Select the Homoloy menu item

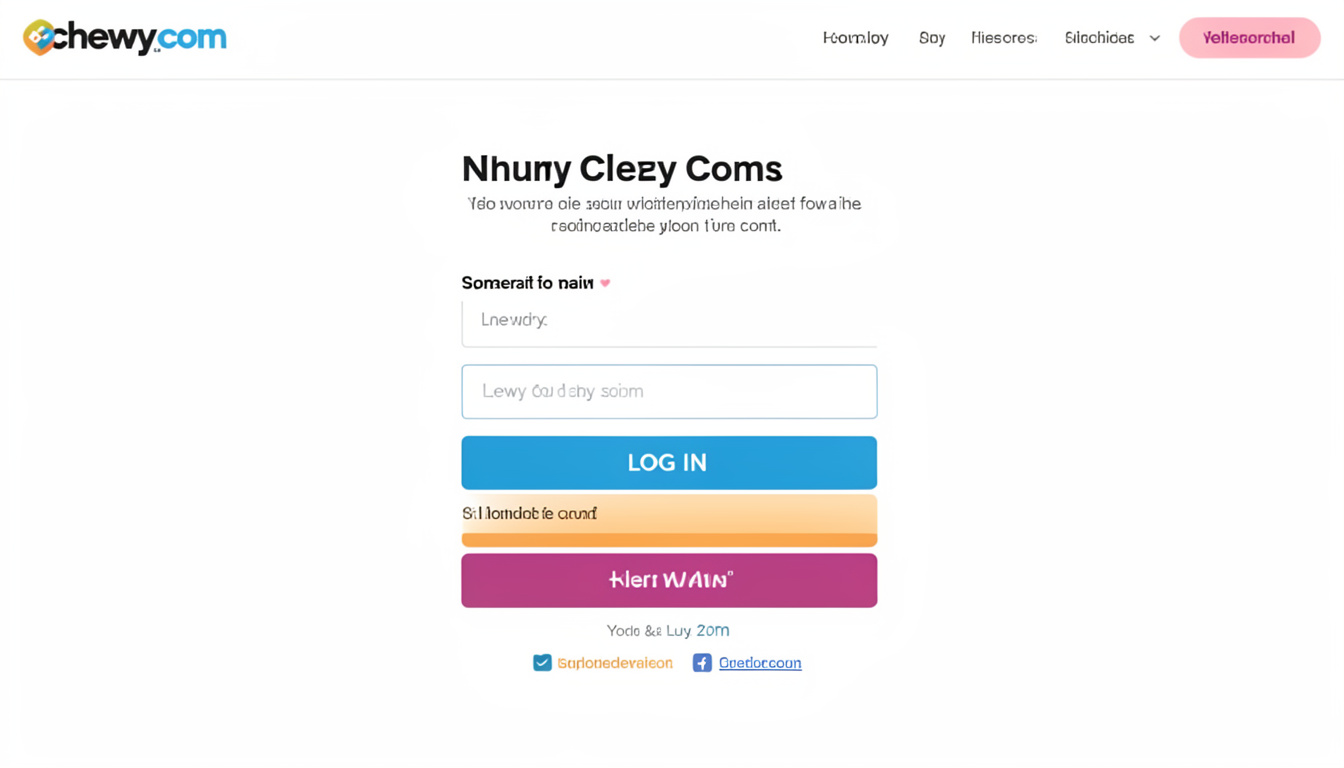[x=855, y=37]
